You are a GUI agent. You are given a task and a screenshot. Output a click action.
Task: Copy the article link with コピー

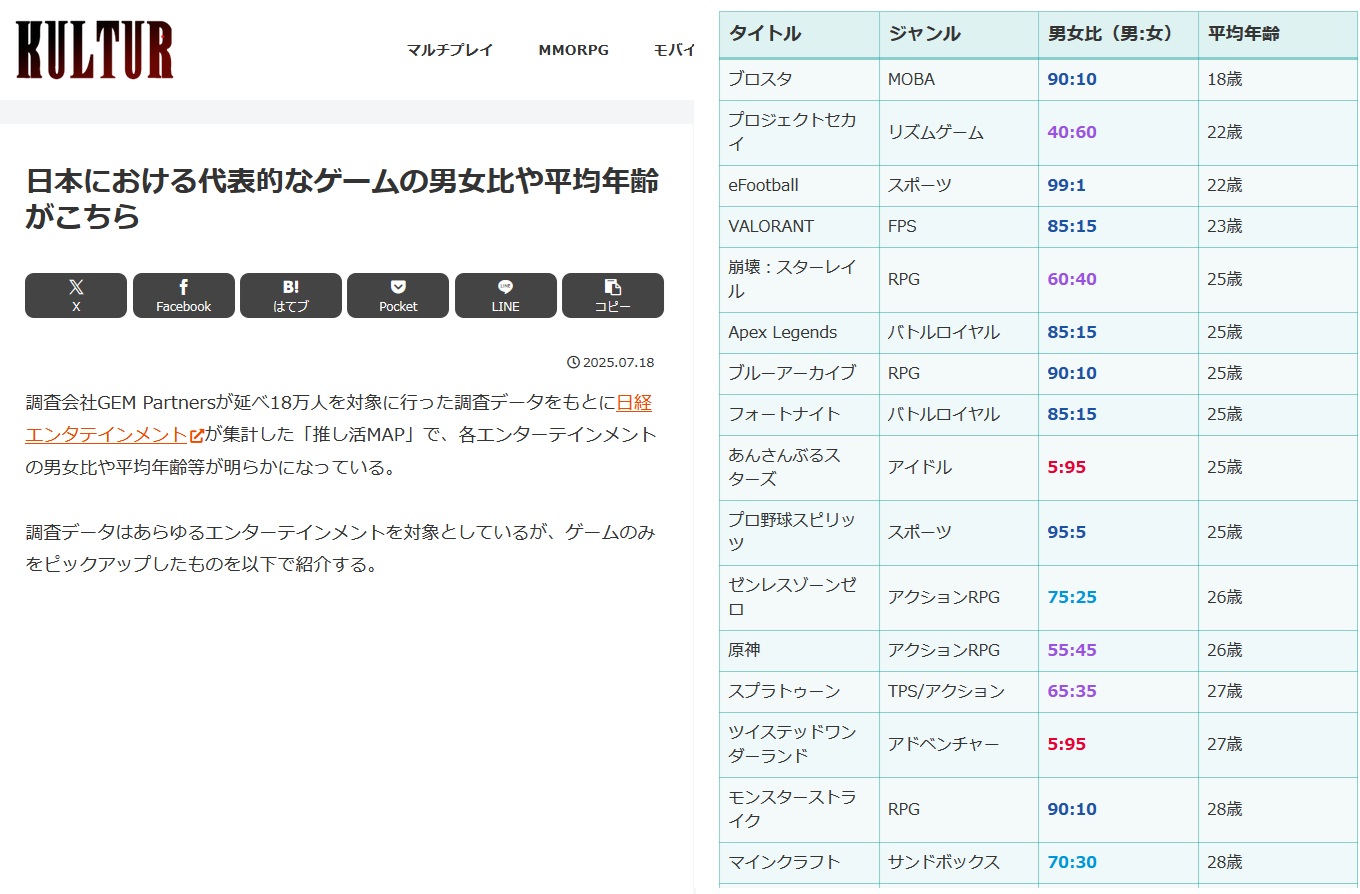613,296
